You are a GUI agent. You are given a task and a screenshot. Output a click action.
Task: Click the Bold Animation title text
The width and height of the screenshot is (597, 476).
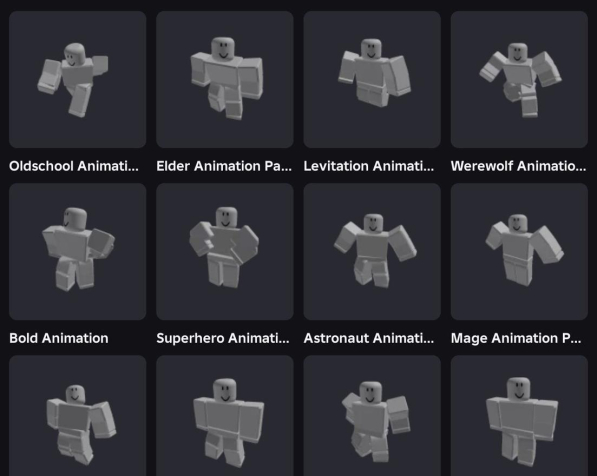click(x=59, y=338)
